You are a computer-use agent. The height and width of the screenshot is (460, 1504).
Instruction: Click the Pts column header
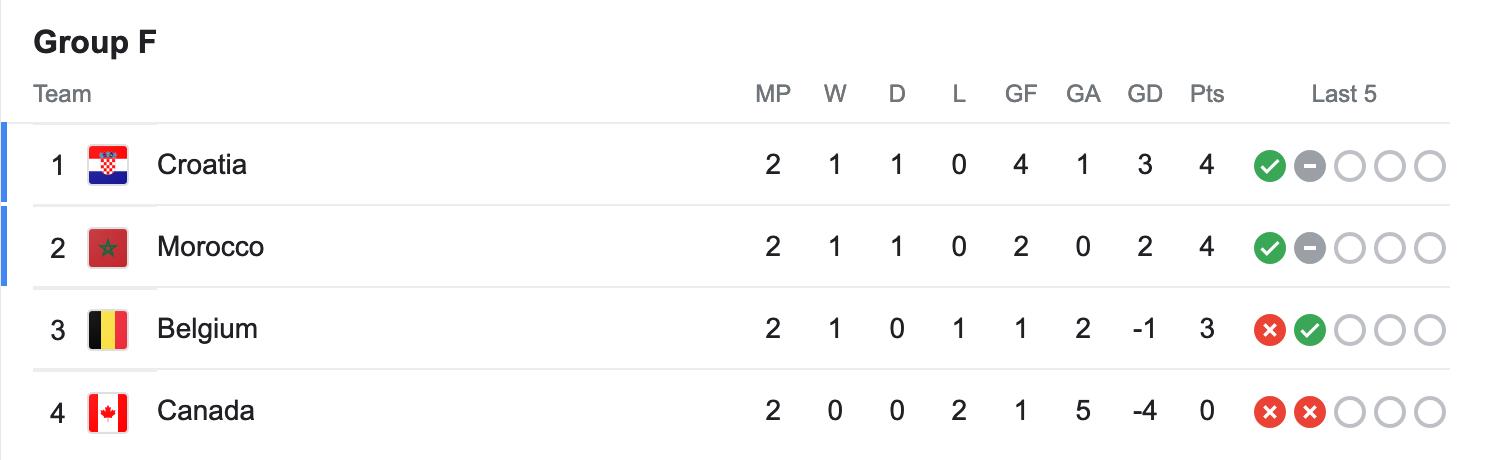coord(1207,94)
